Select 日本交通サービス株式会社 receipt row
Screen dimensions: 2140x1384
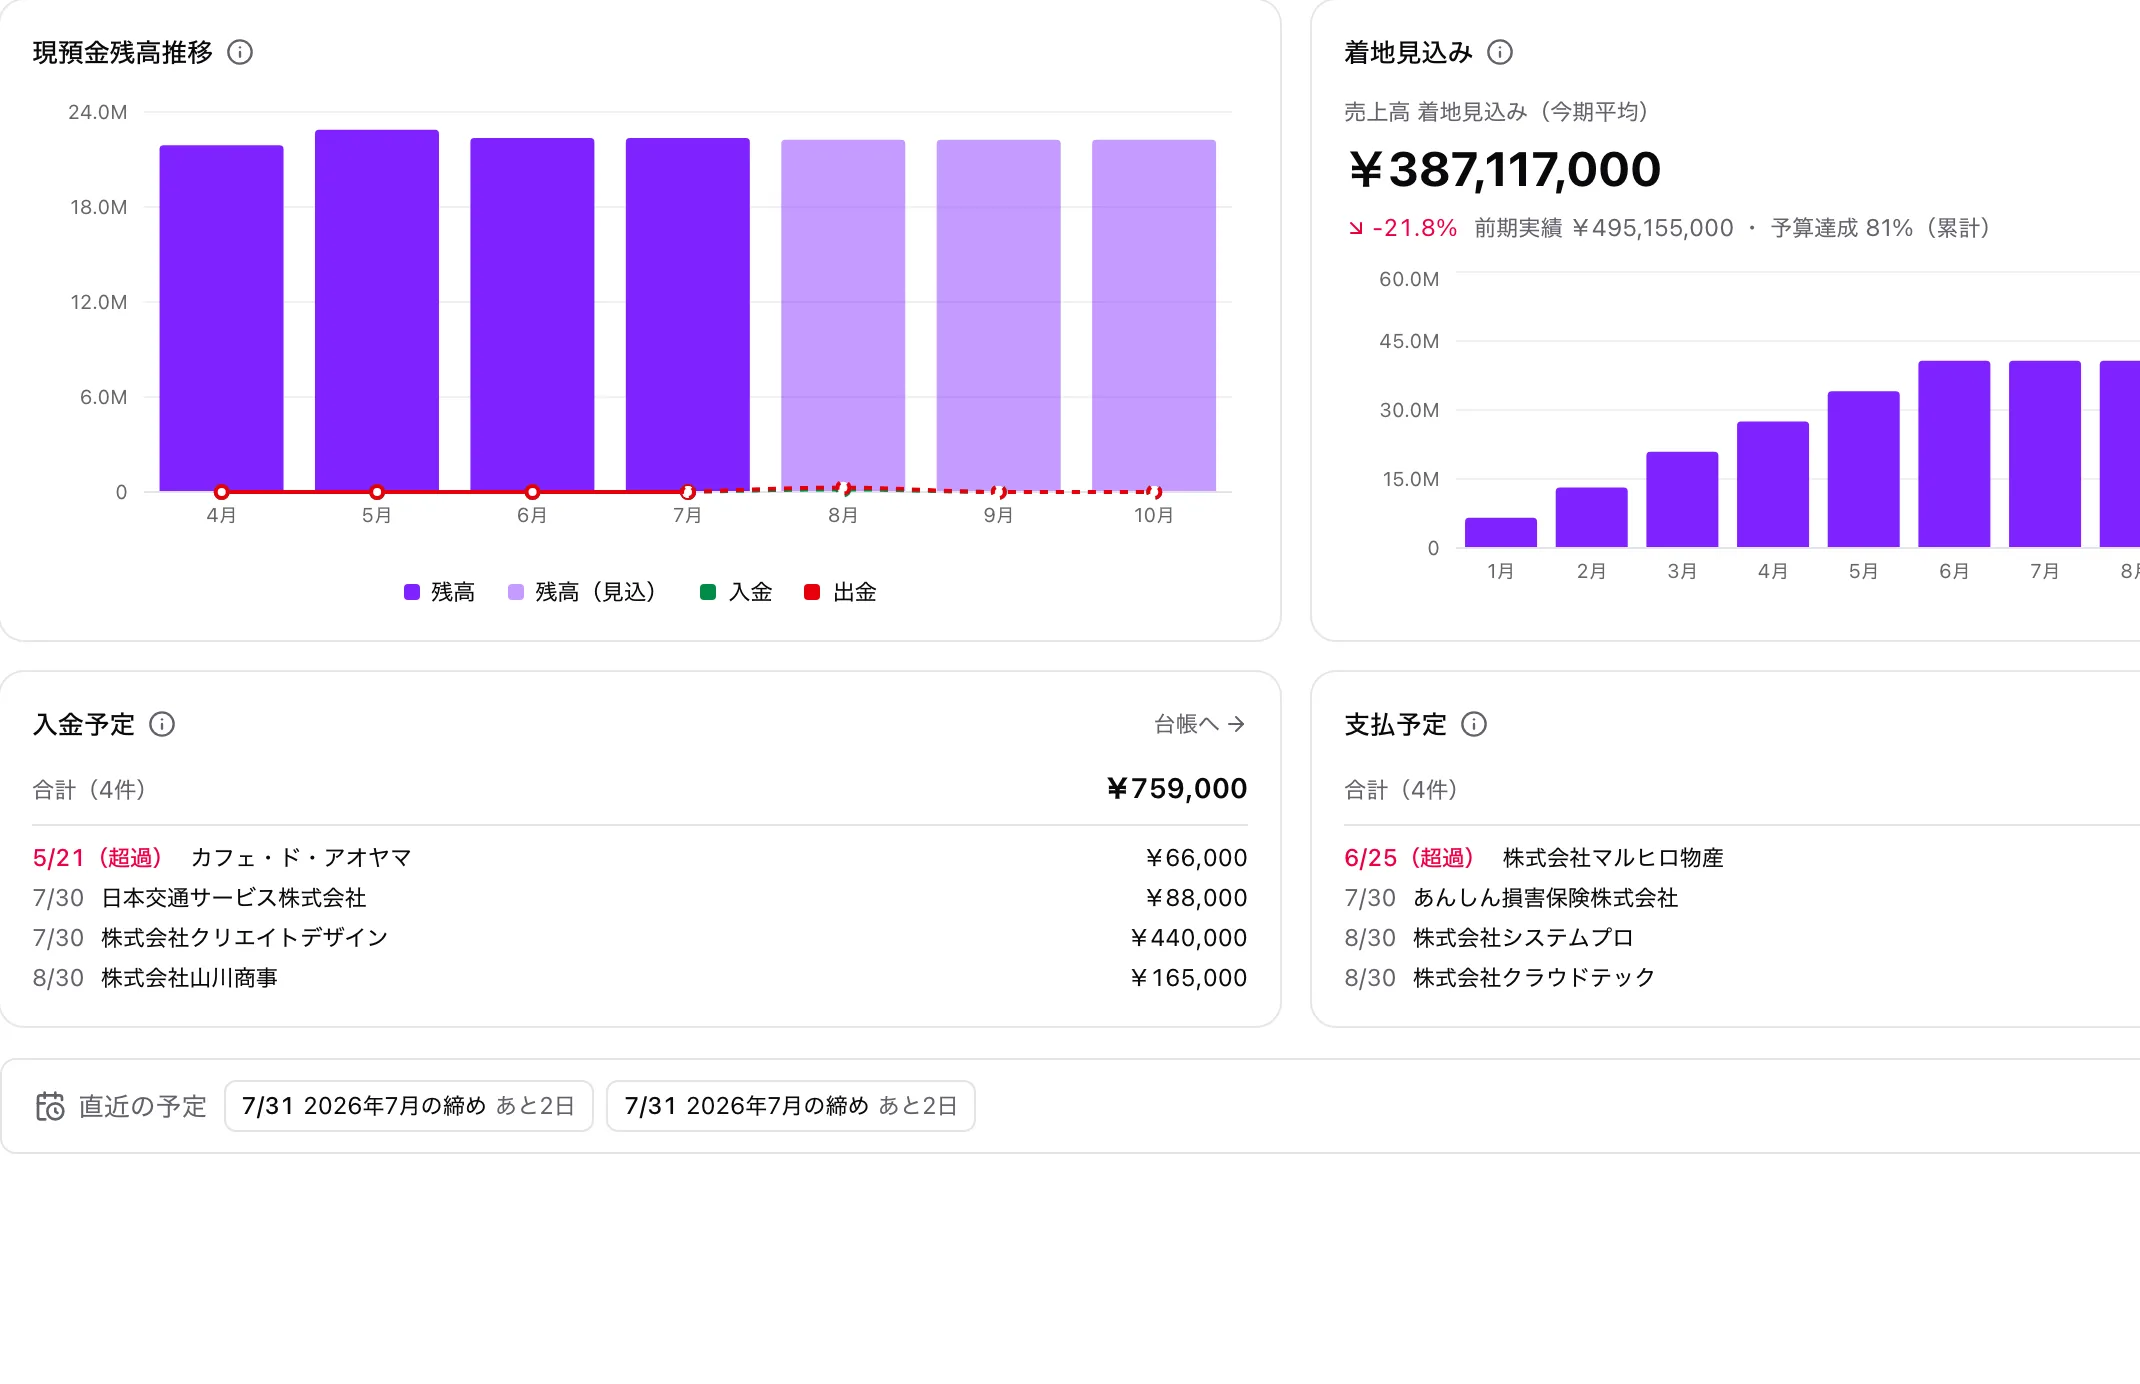640,898
